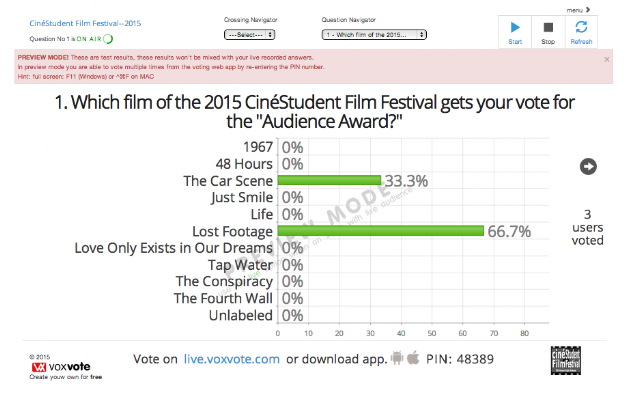
Task: Open the live.voxvote.com link
Action: pos(231,359)
